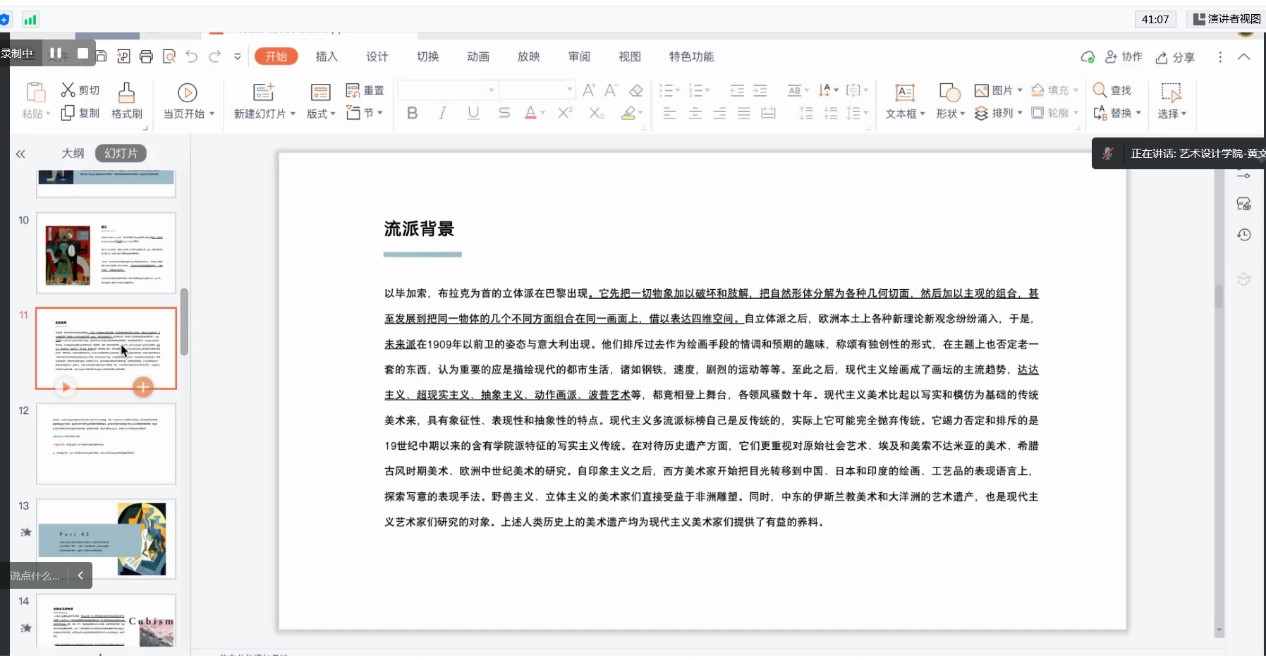Click the Find (查找) magnifier icon
Image resolution: width=1266 pixels, height=660 pixels.
pos(1100,90)
